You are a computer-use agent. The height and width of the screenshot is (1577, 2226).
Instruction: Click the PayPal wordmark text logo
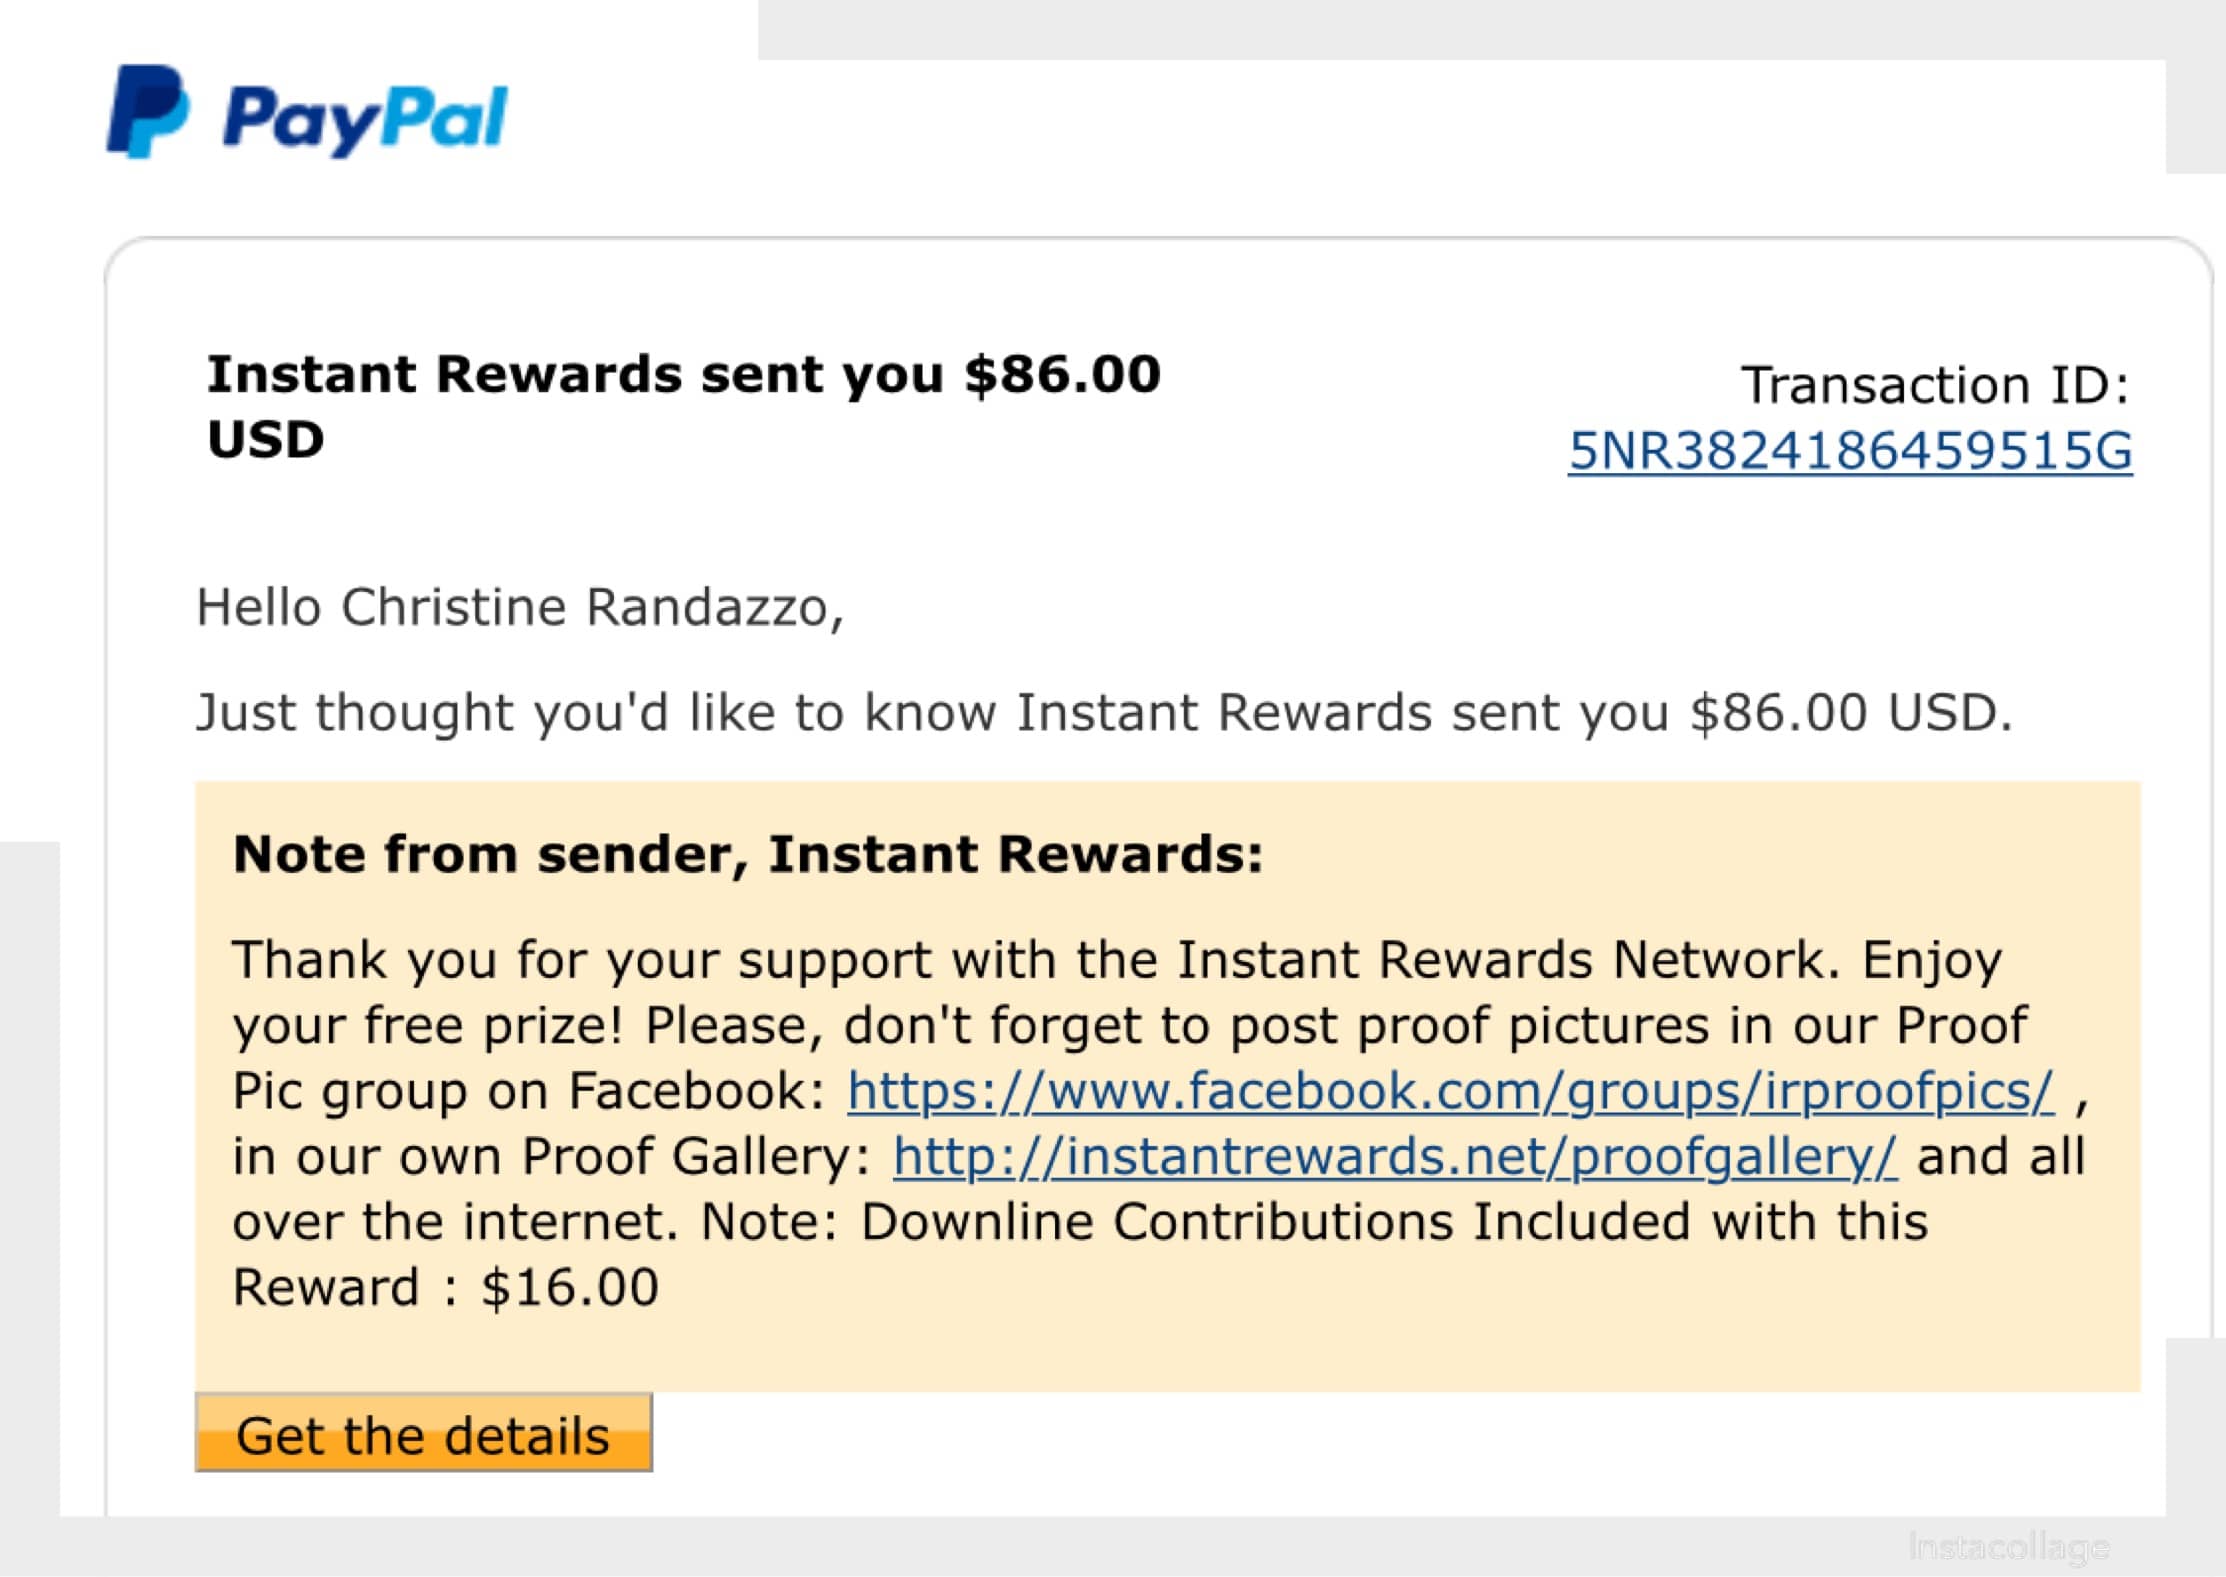365,120
